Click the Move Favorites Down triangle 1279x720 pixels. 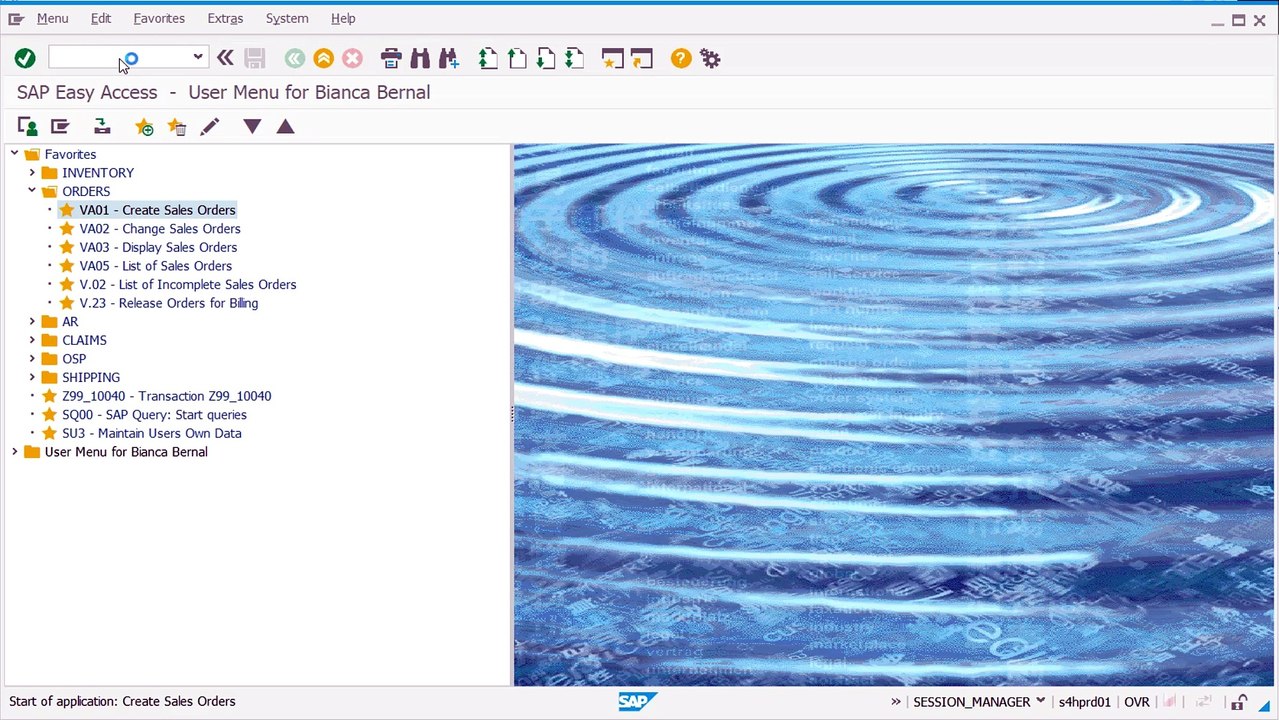point(252,126)
